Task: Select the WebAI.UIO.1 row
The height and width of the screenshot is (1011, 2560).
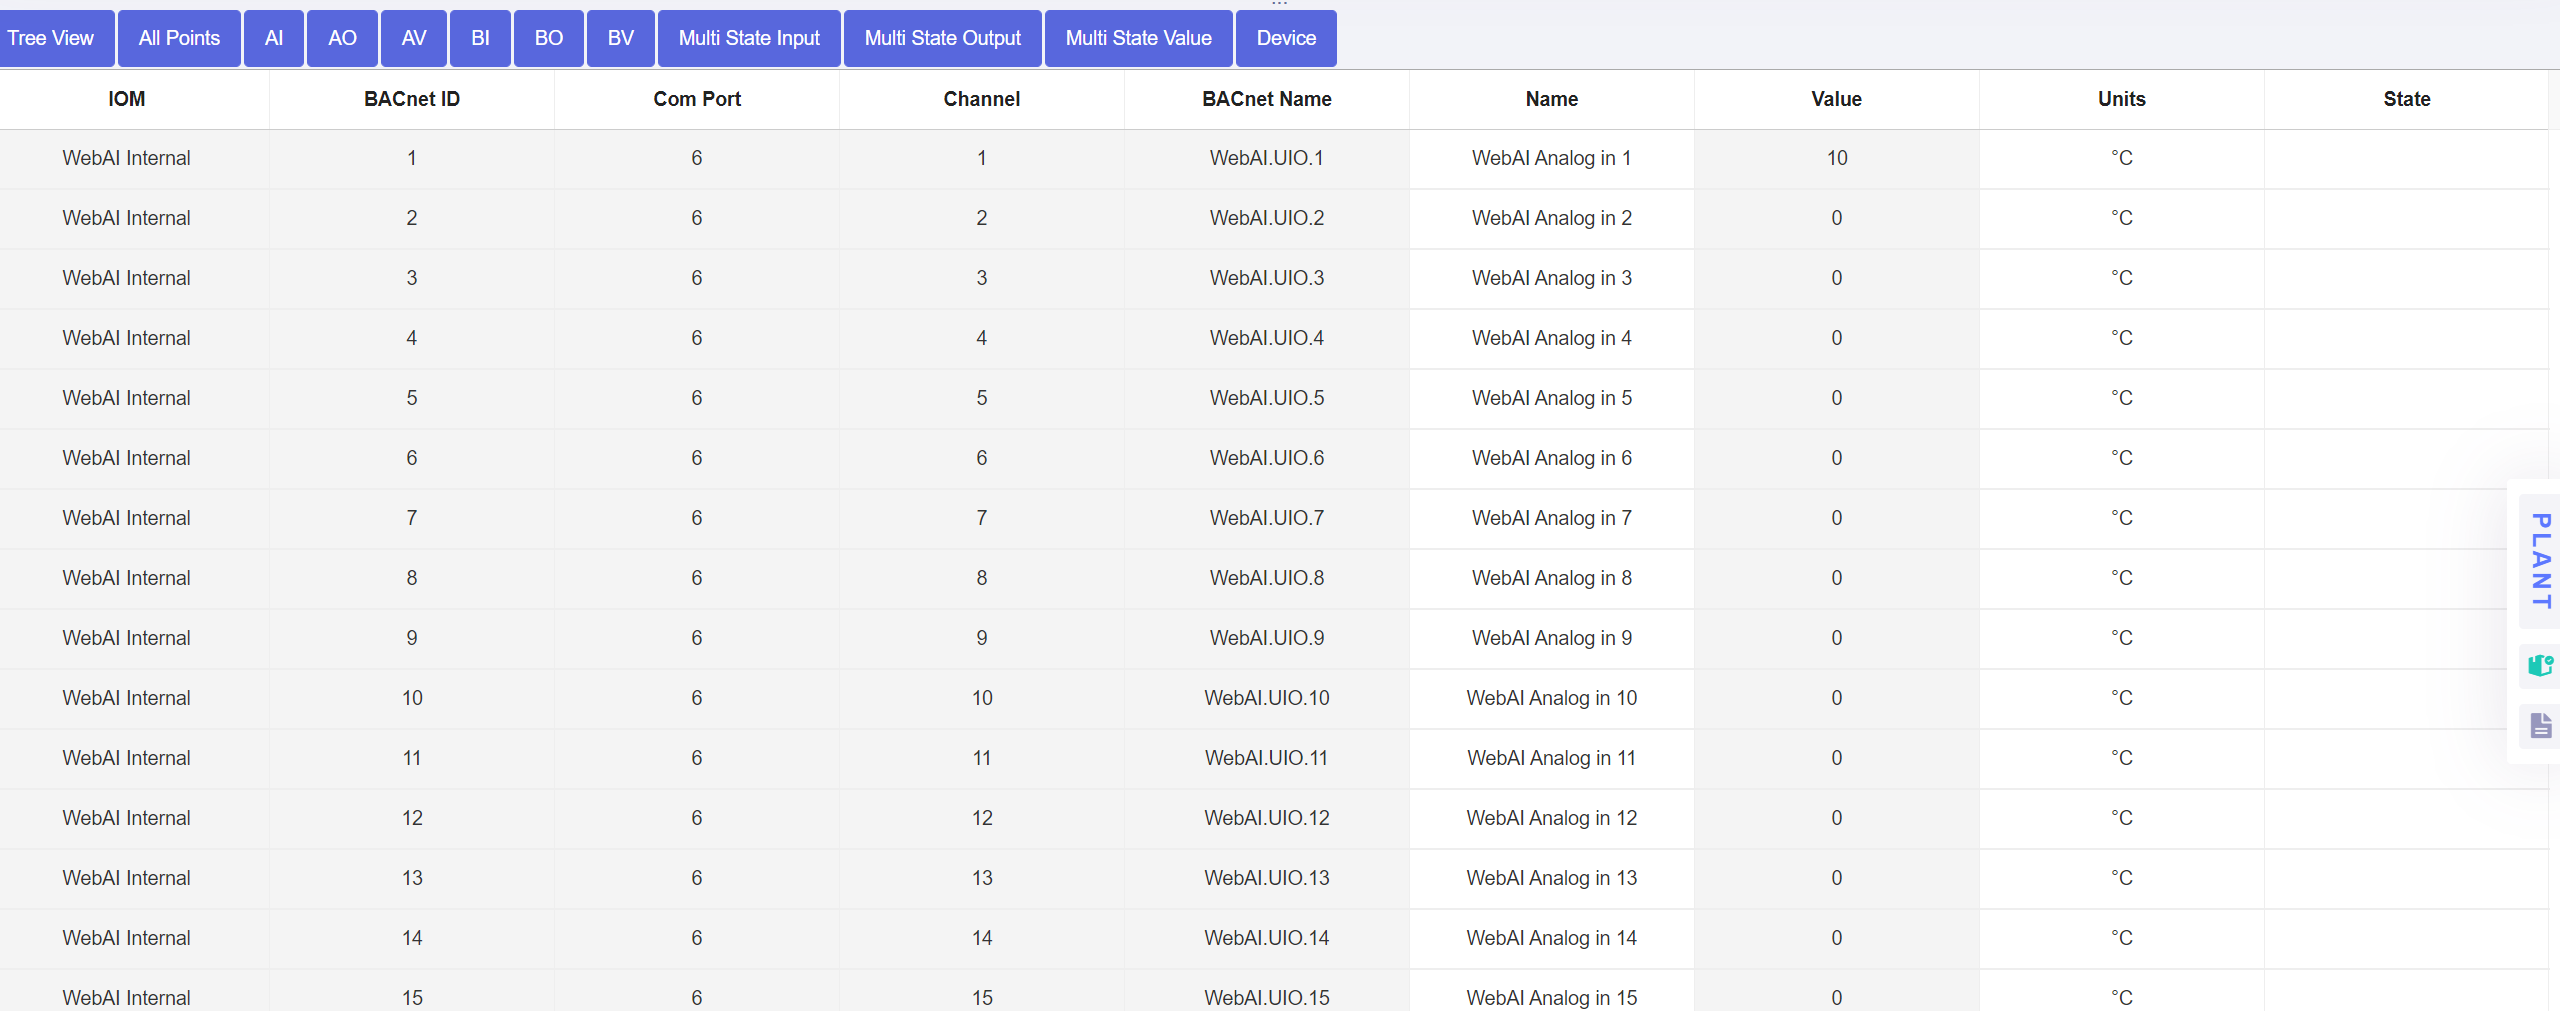Action: click(1266, 158)
